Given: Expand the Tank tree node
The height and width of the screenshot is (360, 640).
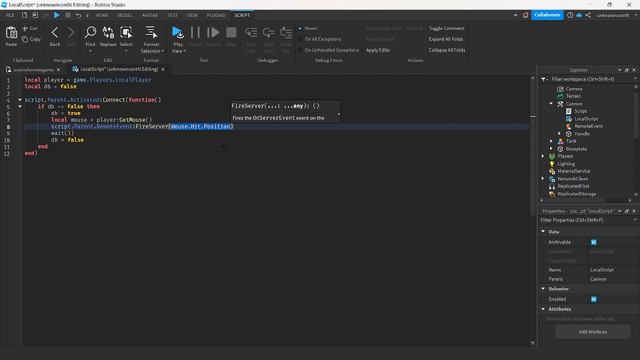Looking at the screenshot, I should click(x=551, y=141).
